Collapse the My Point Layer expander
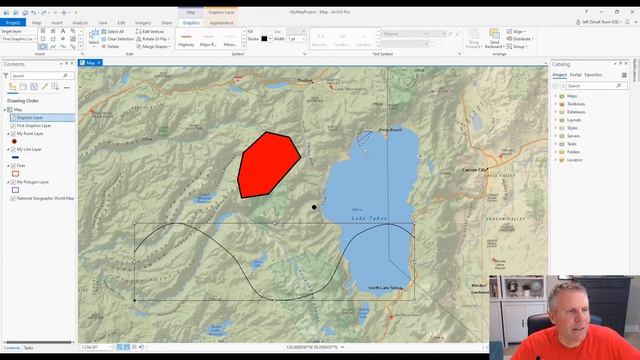 coord(8,133)
